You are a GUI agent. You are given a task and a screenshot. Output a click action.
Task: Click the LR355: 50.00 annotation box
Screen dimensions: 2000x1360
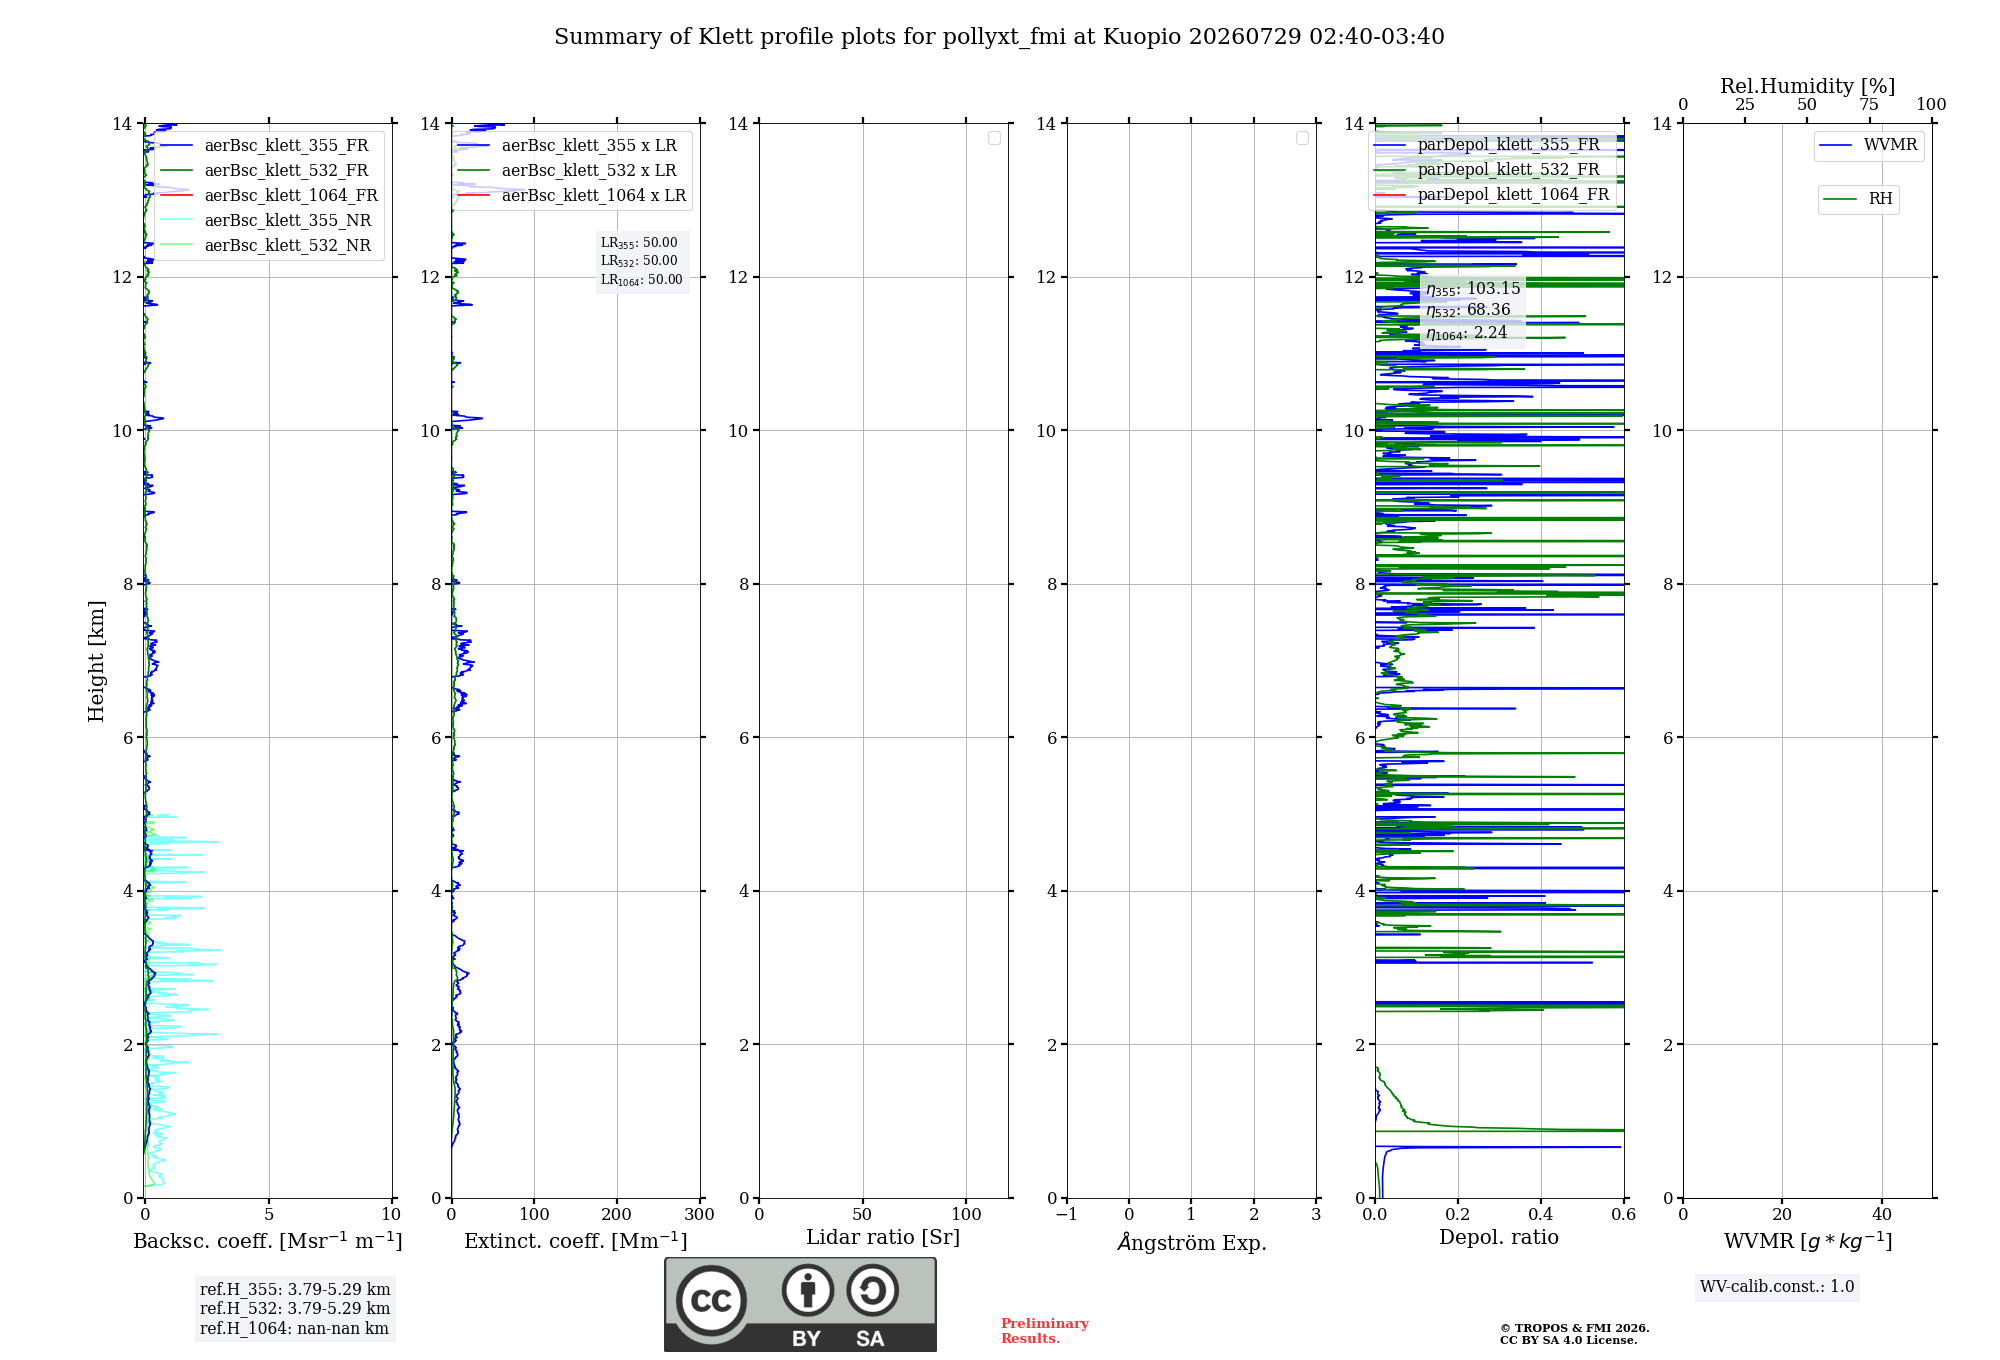tap(642, 261)
